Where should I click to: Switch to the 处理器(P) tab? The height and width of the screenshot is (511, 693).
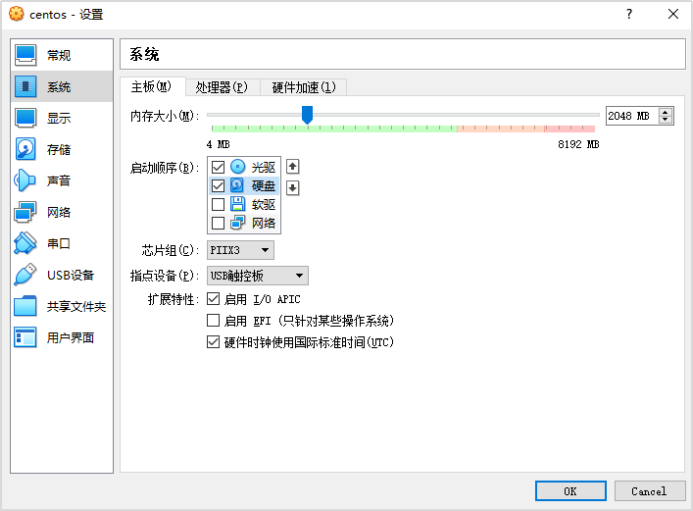[222, 88]
